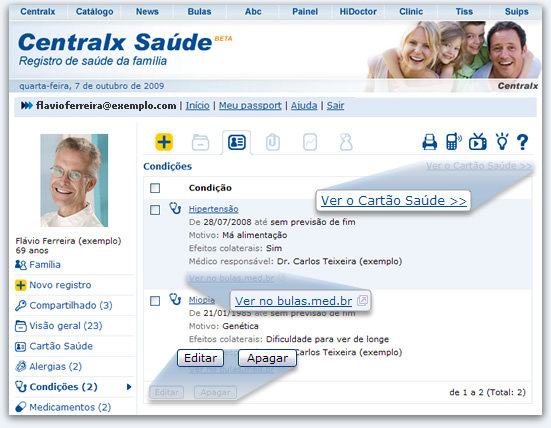Open the Bulas top navigation tab
The width and height of the screenshot is (551, 428).
tap(199, 12)
